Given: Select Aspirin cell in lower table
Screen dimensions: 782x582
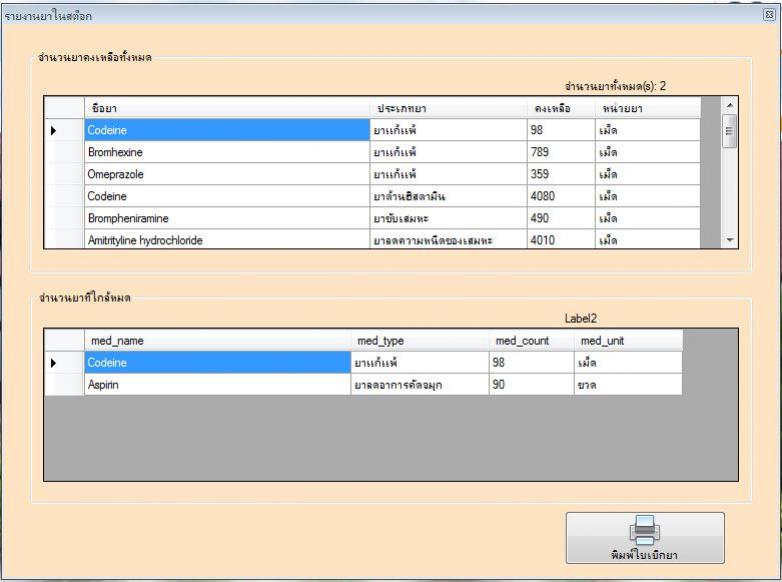Looking at the screenshot, I should pos(217,385).
